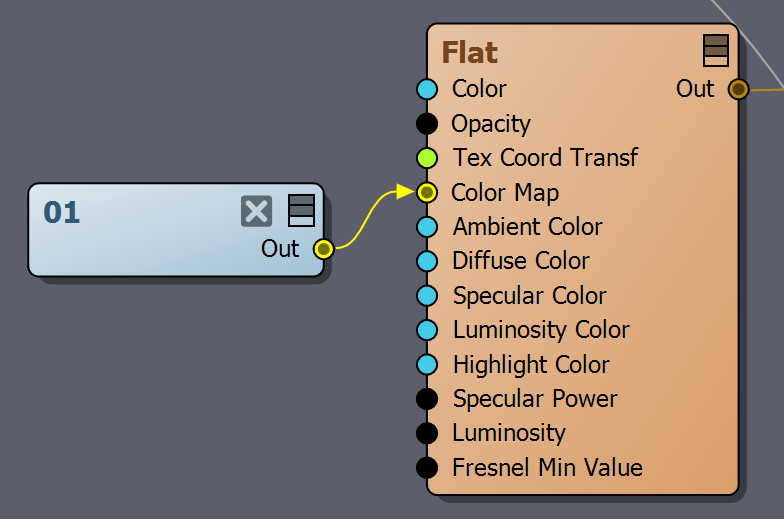Collapse the Flat node with its stacked-bars icon

click(x=716, y=50)
